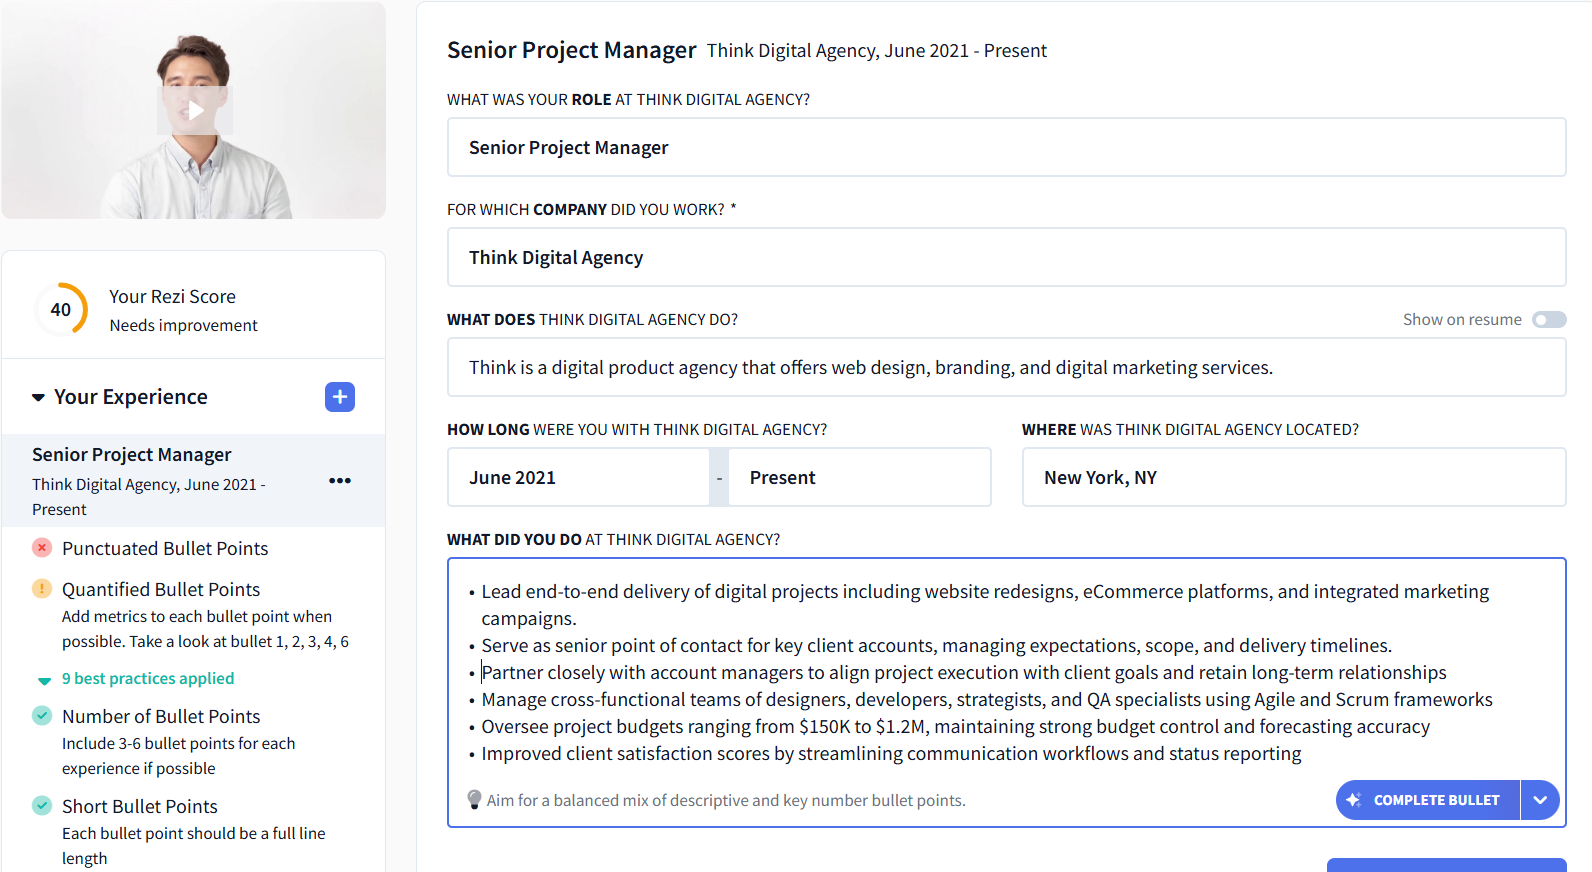Image resolution: width=1592 pixels, height=872 pixels.
Task: Collapse the 9 best practices applied list
Action: pos(44,679)
